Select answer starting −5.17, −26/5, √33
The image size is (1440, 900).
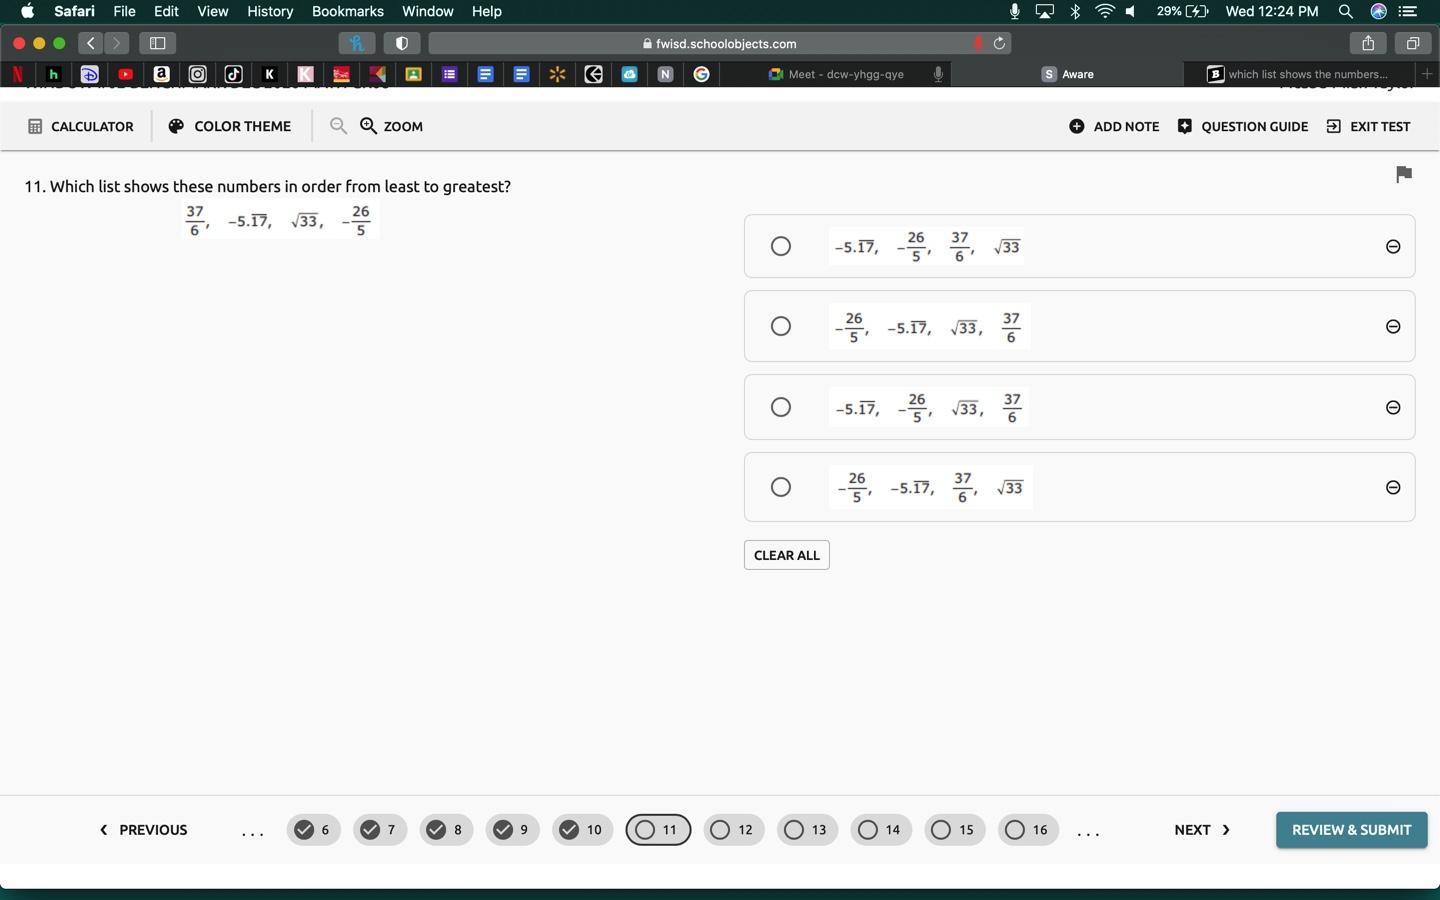(x=781, y=407)
